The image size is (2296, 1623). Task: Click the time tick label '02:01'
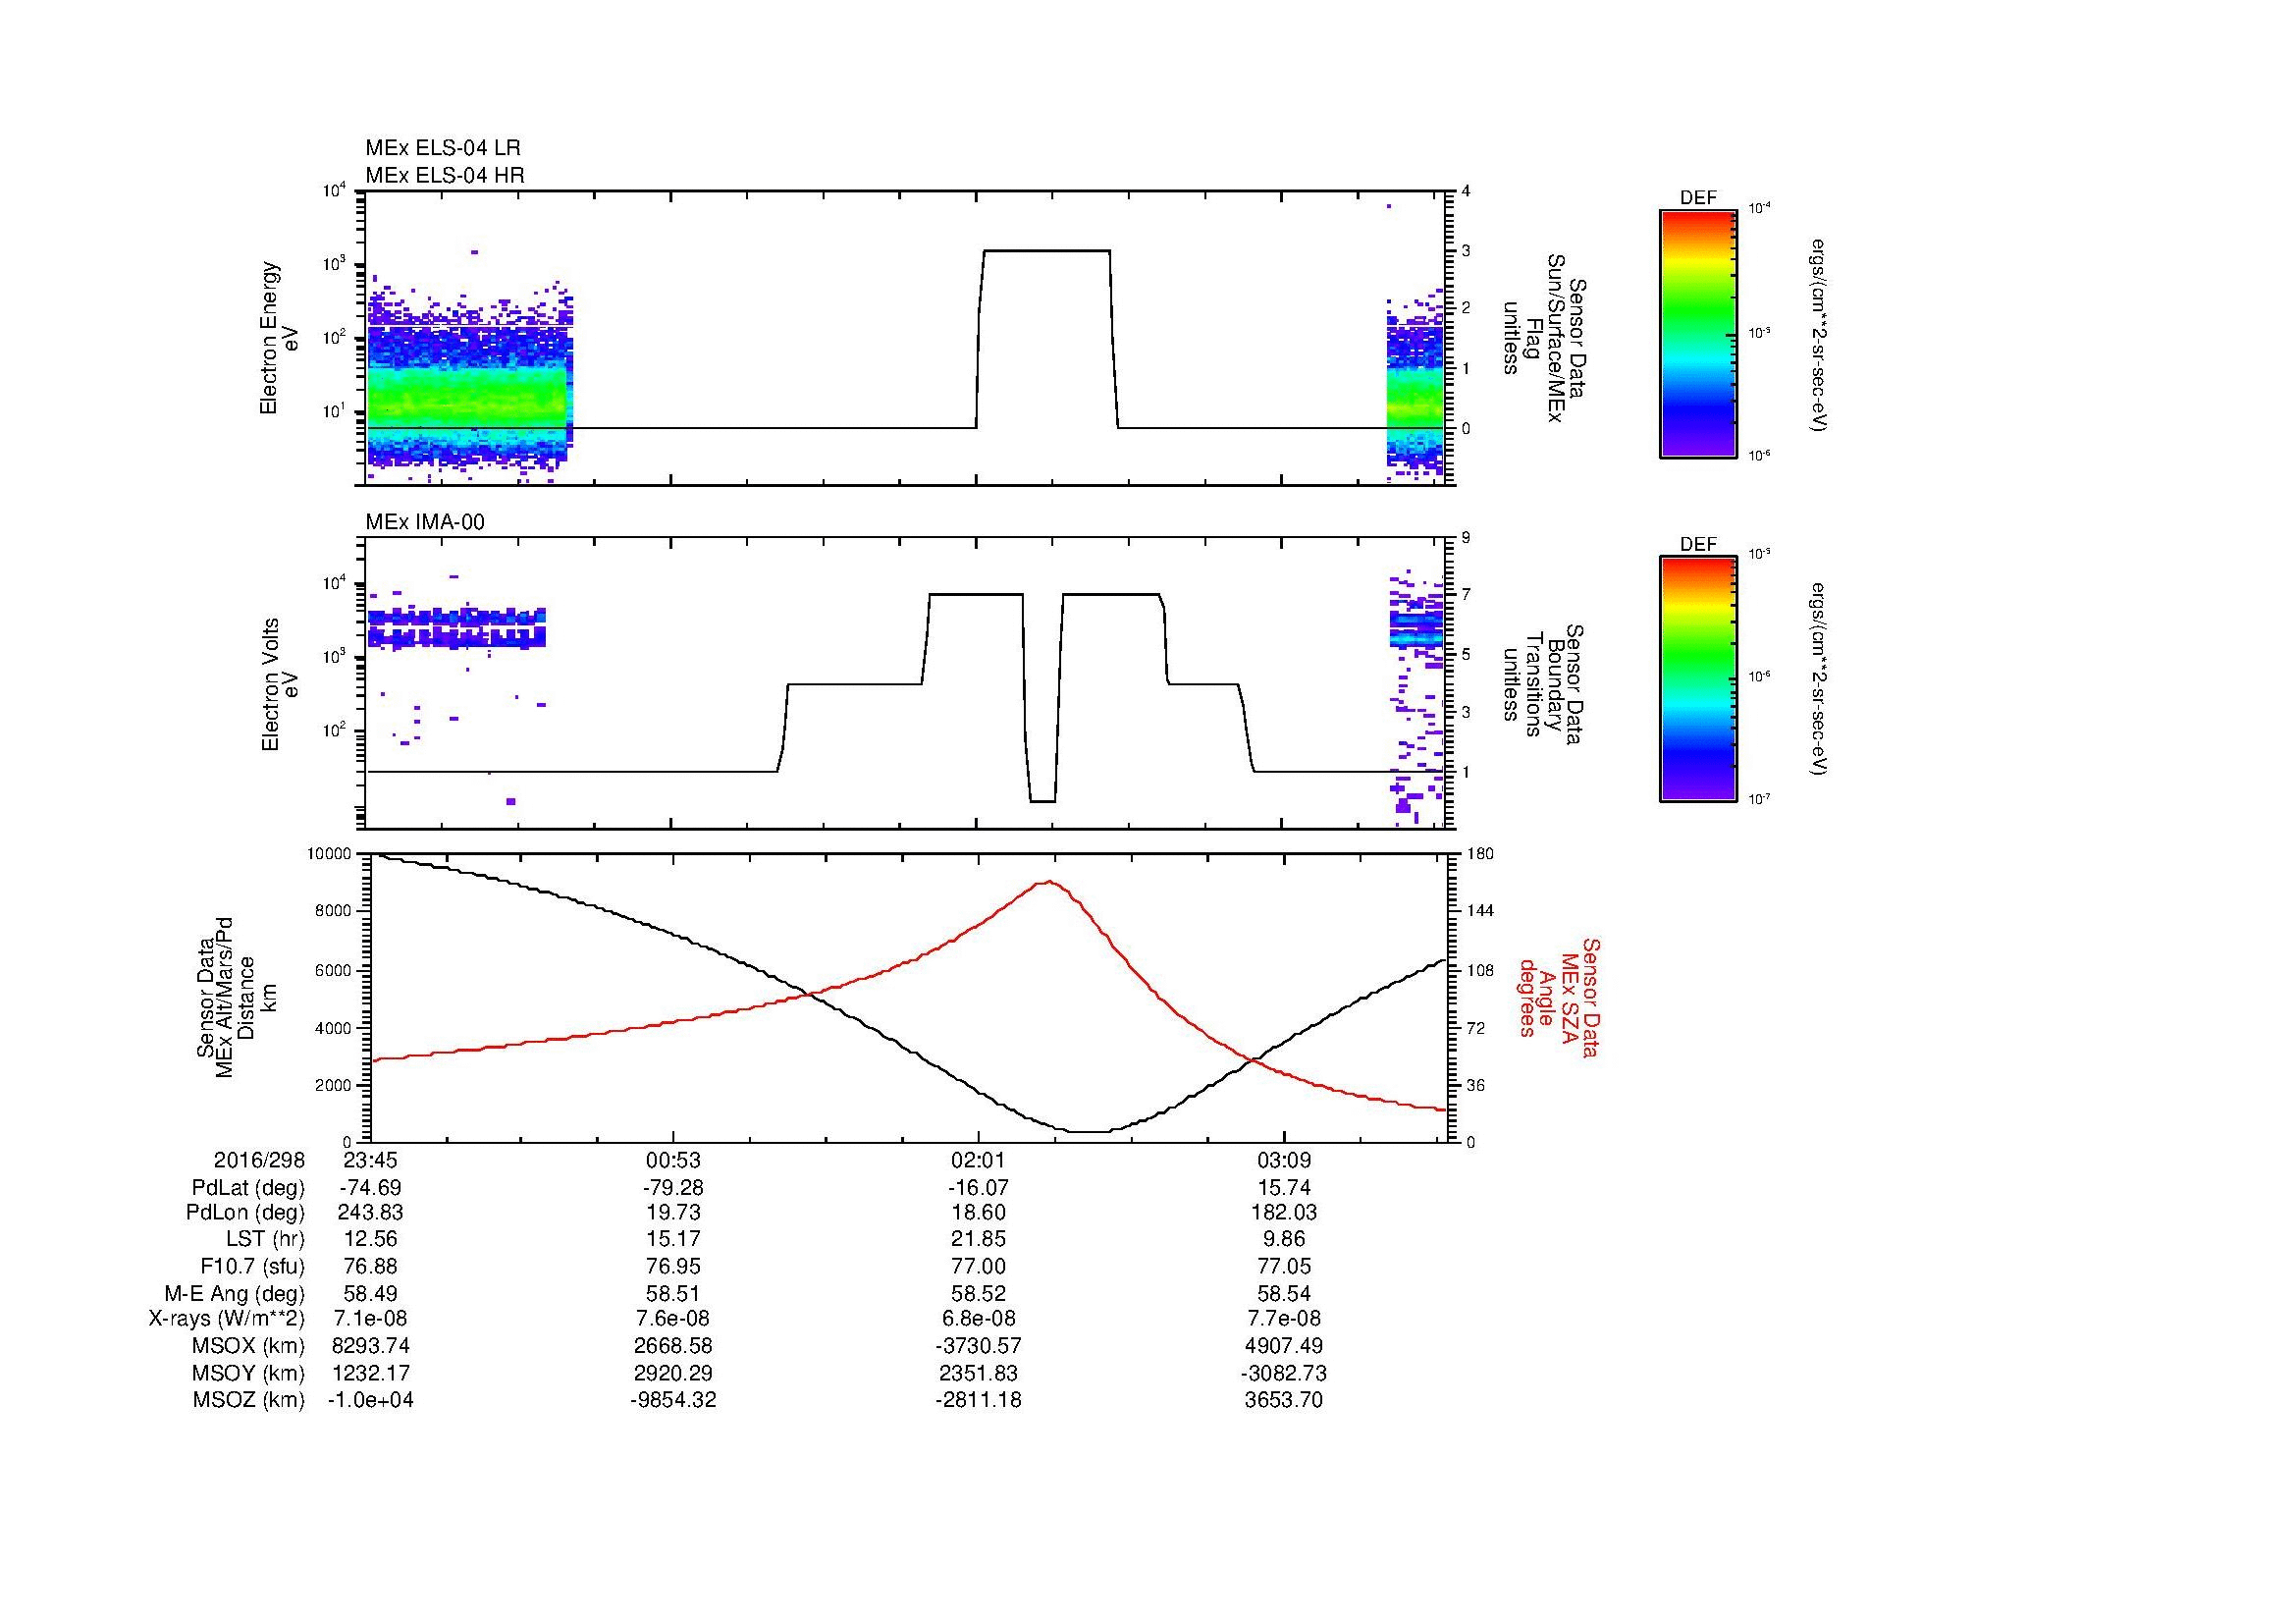(978, 1160)
